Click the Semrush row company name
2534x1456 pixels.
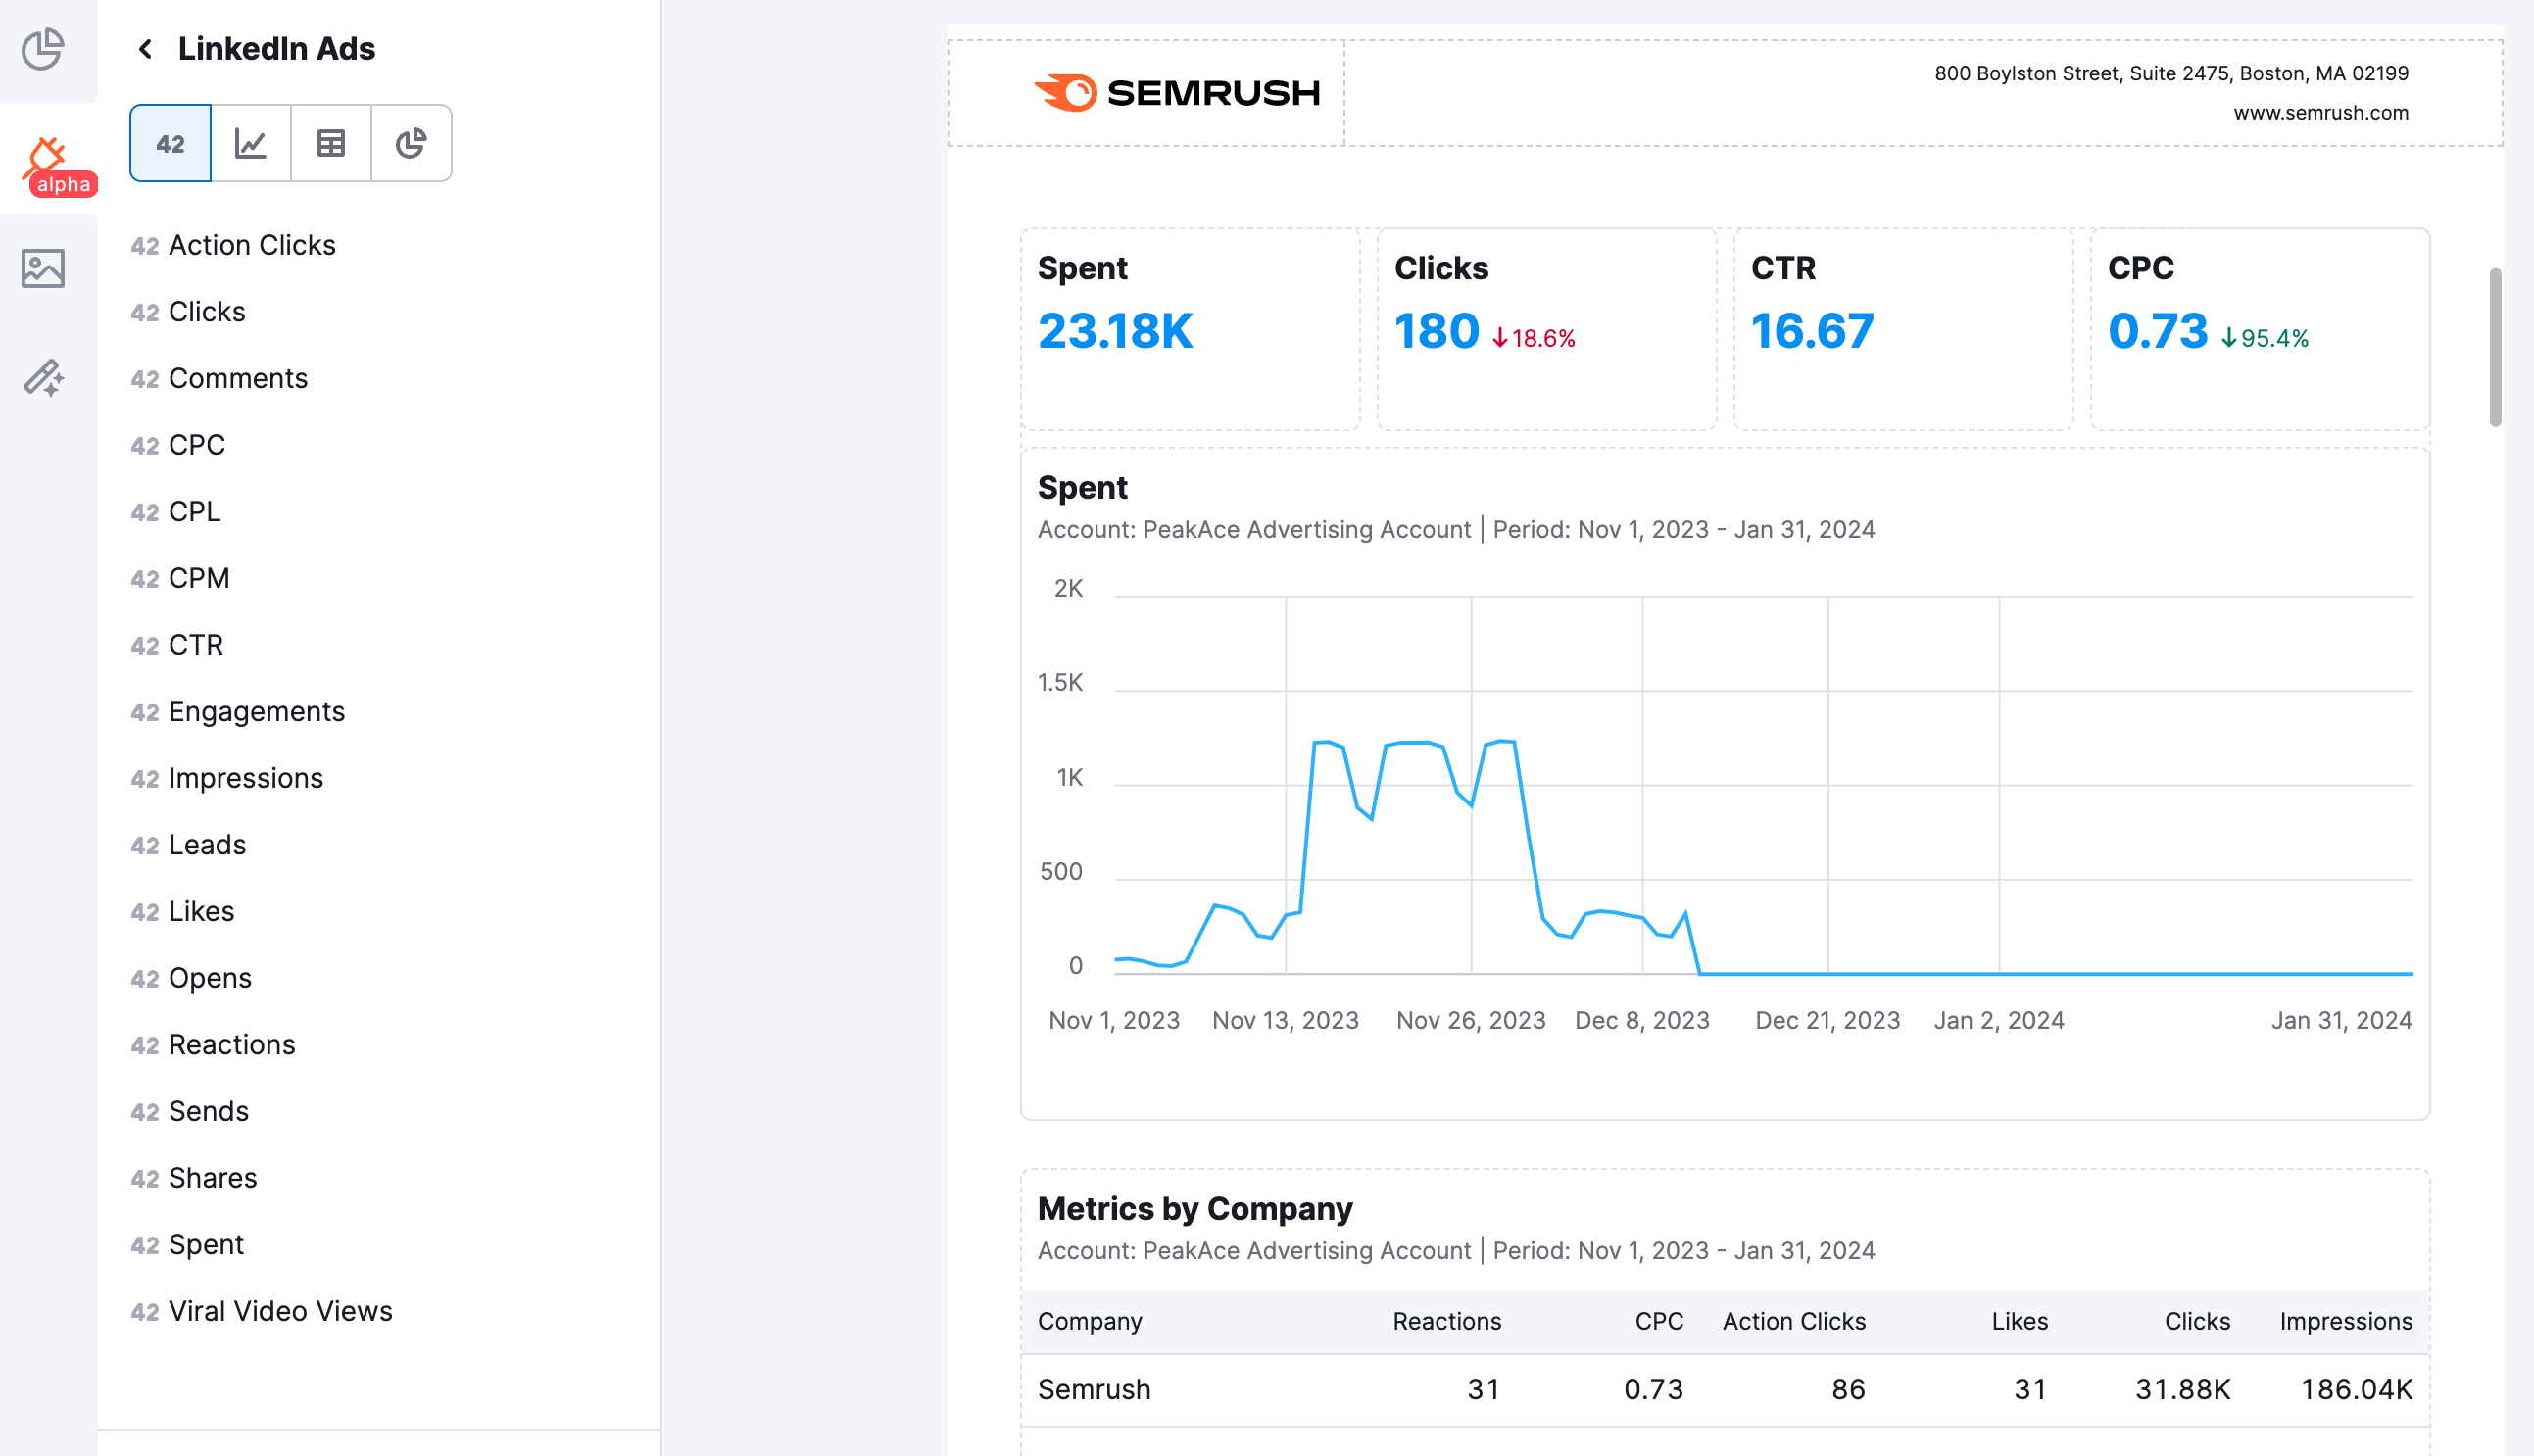pos(1094,1390)
